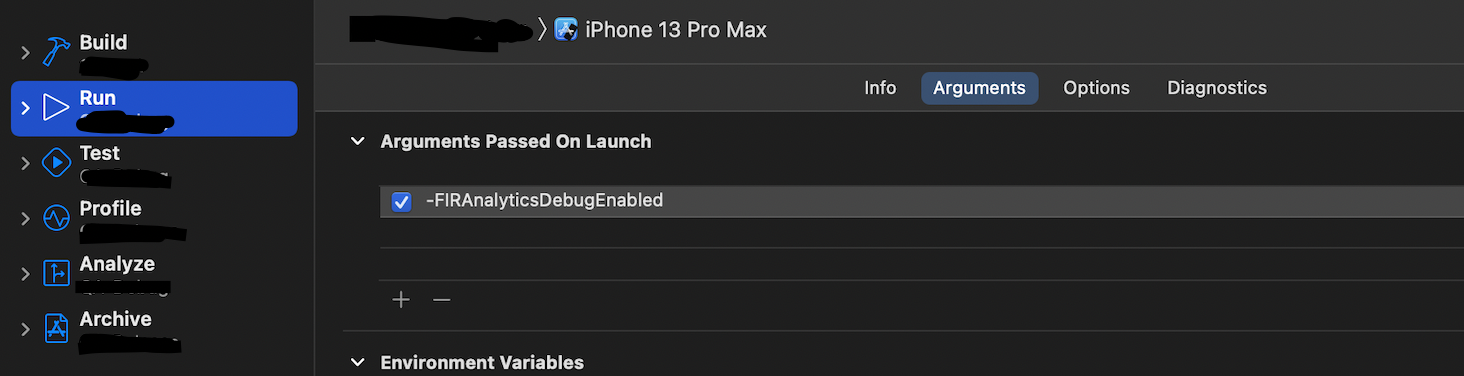Remove the argument with the minus button
The height and width of the screenshot is (376, 1464).
click(x=441, y=300)
